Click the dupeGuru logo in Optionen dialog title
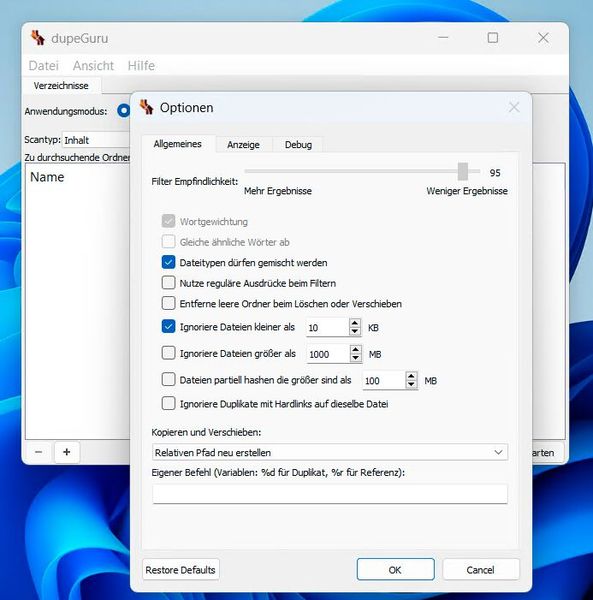The height and width of the screenshot is (600, 593). [146, 107]
